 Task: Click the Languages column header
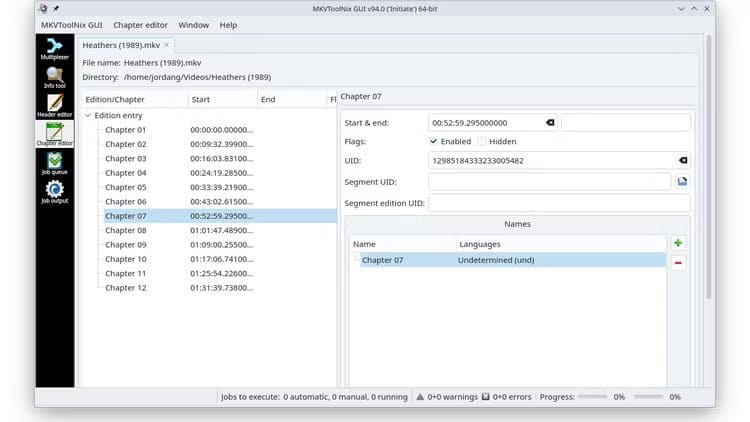pos(561,244)
